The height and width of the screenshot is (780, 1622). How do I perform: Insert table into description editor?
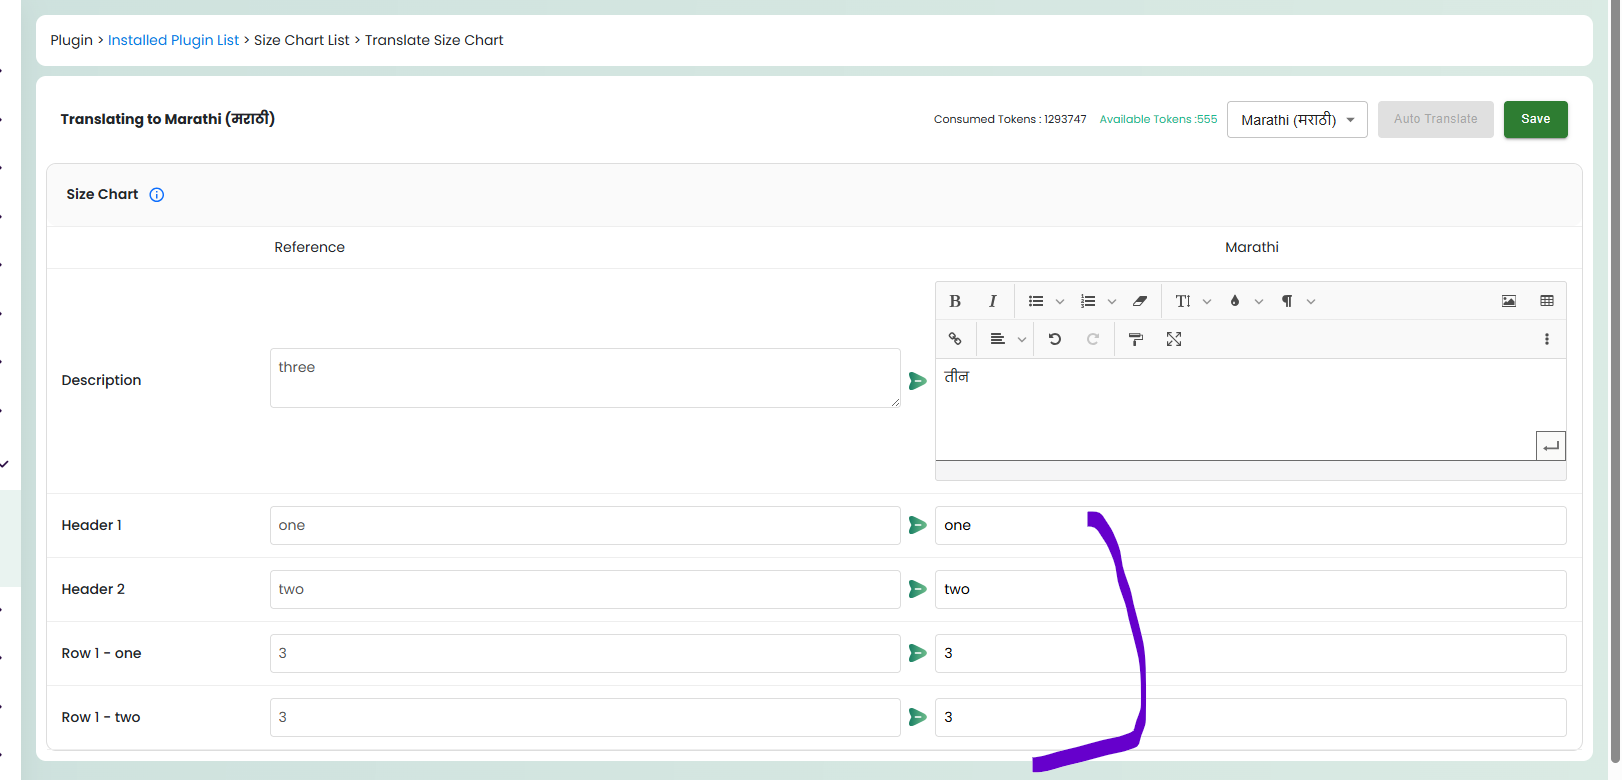pyautogui.click(x=1547, y=301)
